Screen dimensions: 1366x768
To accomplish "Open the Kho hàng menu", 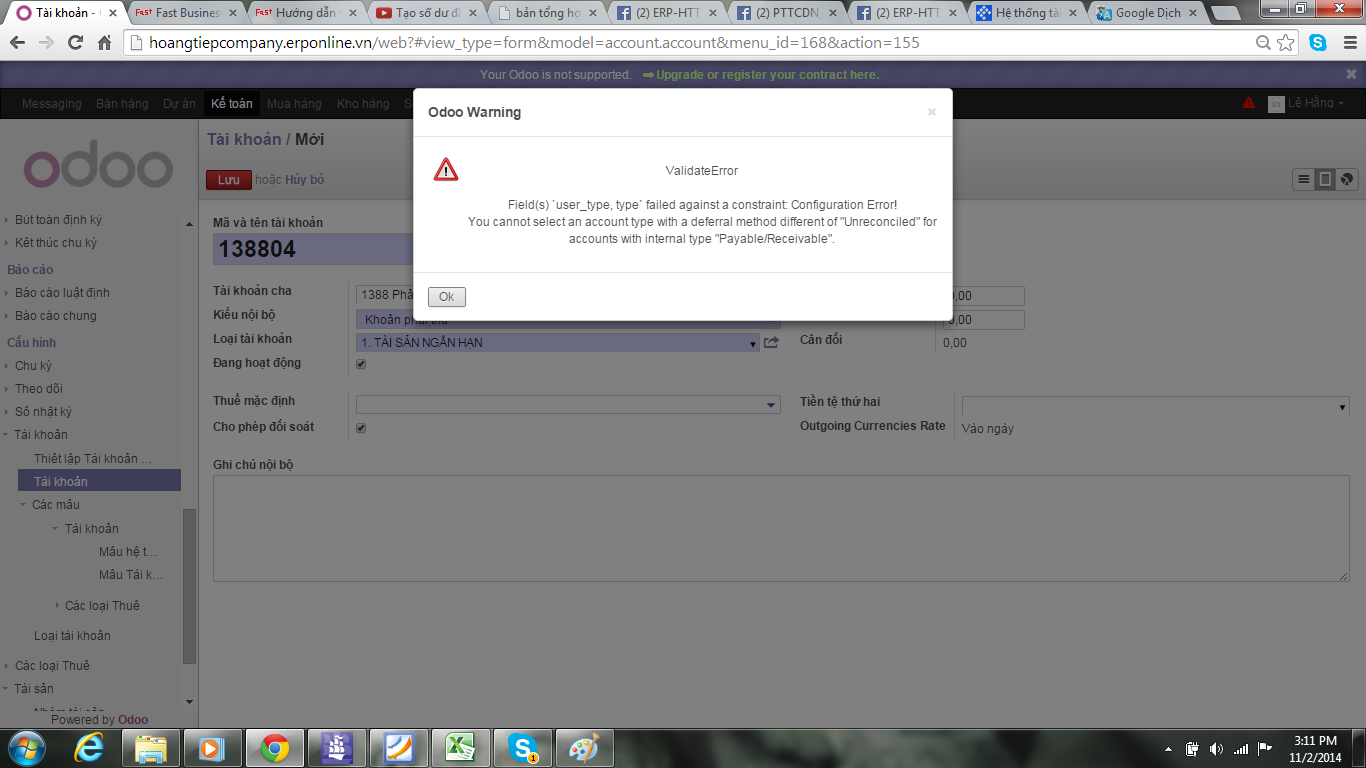I will [363, 104].
